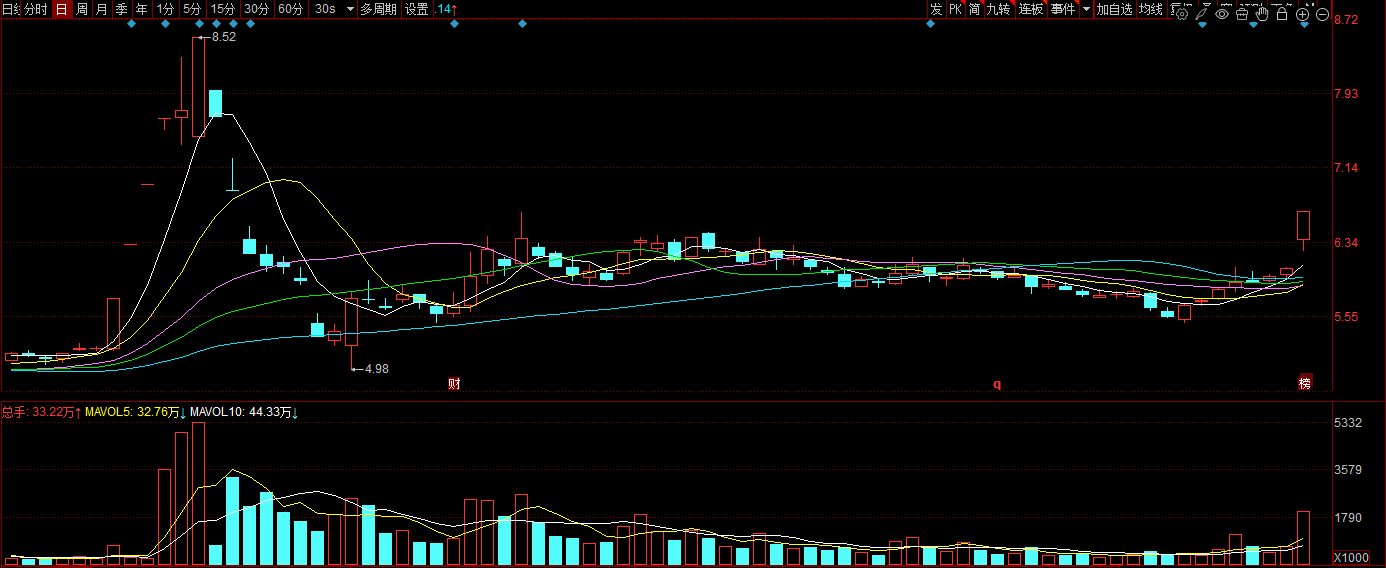This screenshot has height=568, width=1386.
Task: Open the 设置 settings button
Action: 417,9
